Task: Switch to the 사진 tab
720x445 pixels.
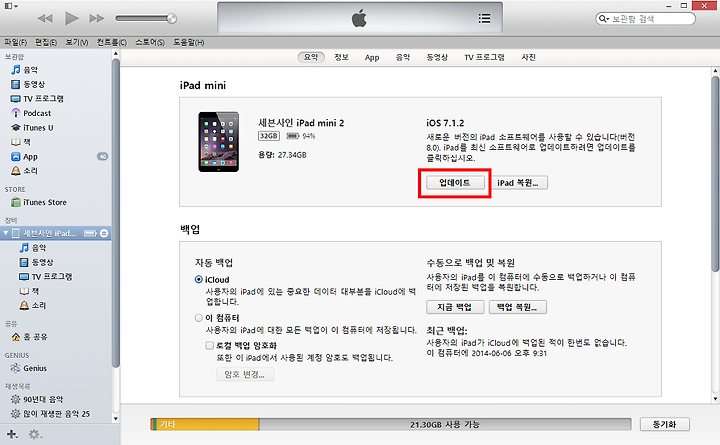Action: 529,57
